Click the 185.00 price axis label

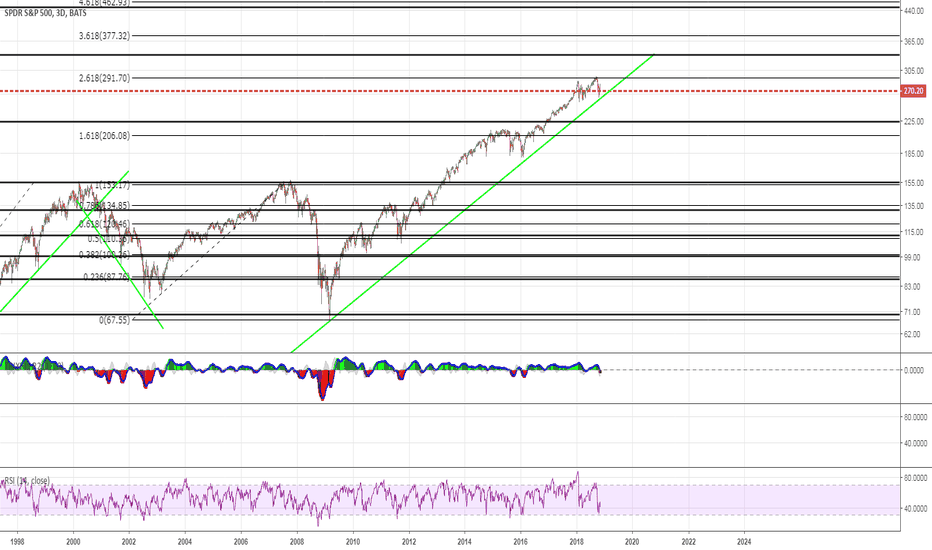pos(914,154)
